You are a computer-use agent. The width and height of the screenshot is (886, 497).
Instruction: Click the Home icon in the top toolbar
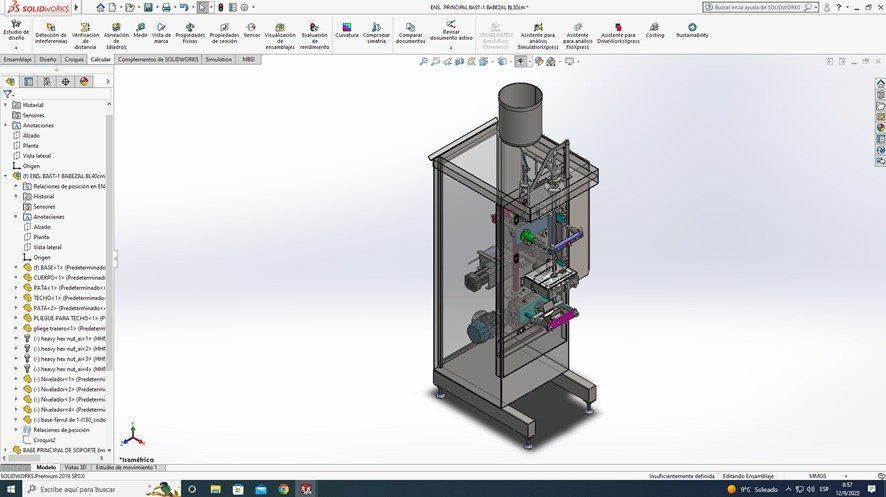click(101, 7)
